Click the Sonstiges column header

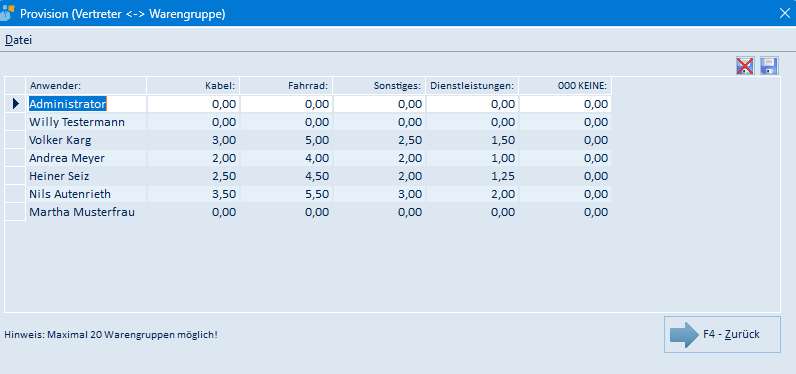(379, 86)
